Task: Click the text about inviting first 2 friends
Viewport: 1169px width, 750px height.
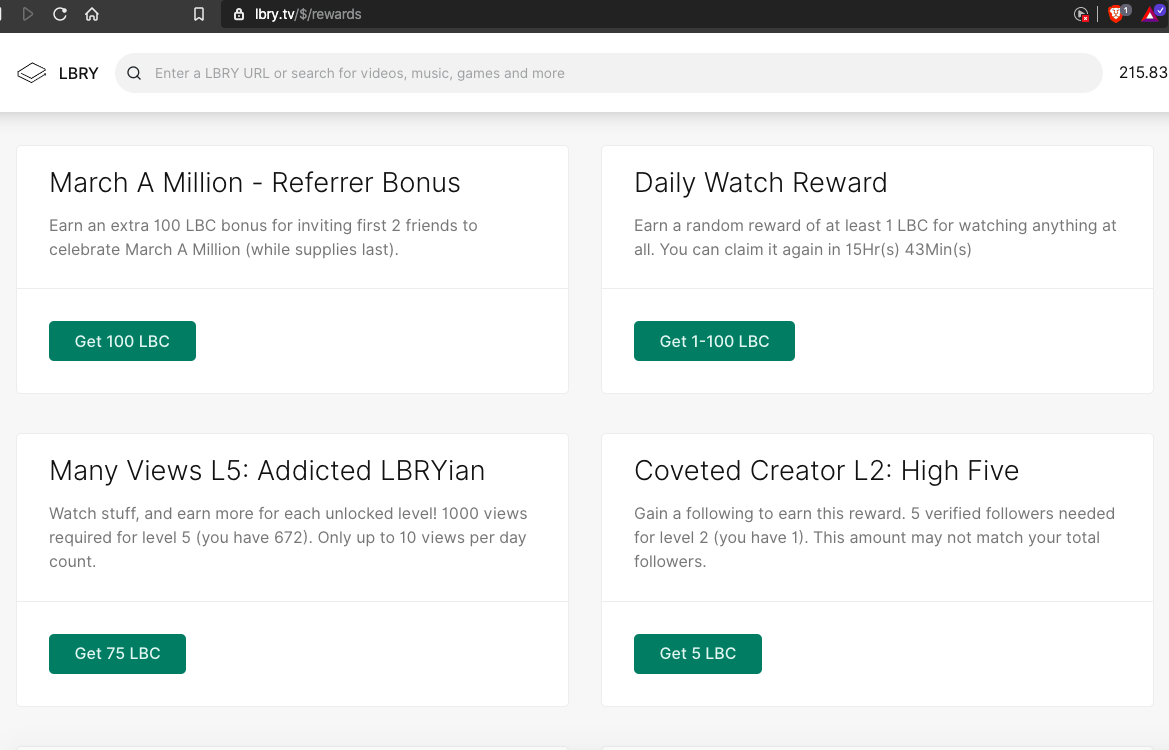Action: [x=263, y=237]
